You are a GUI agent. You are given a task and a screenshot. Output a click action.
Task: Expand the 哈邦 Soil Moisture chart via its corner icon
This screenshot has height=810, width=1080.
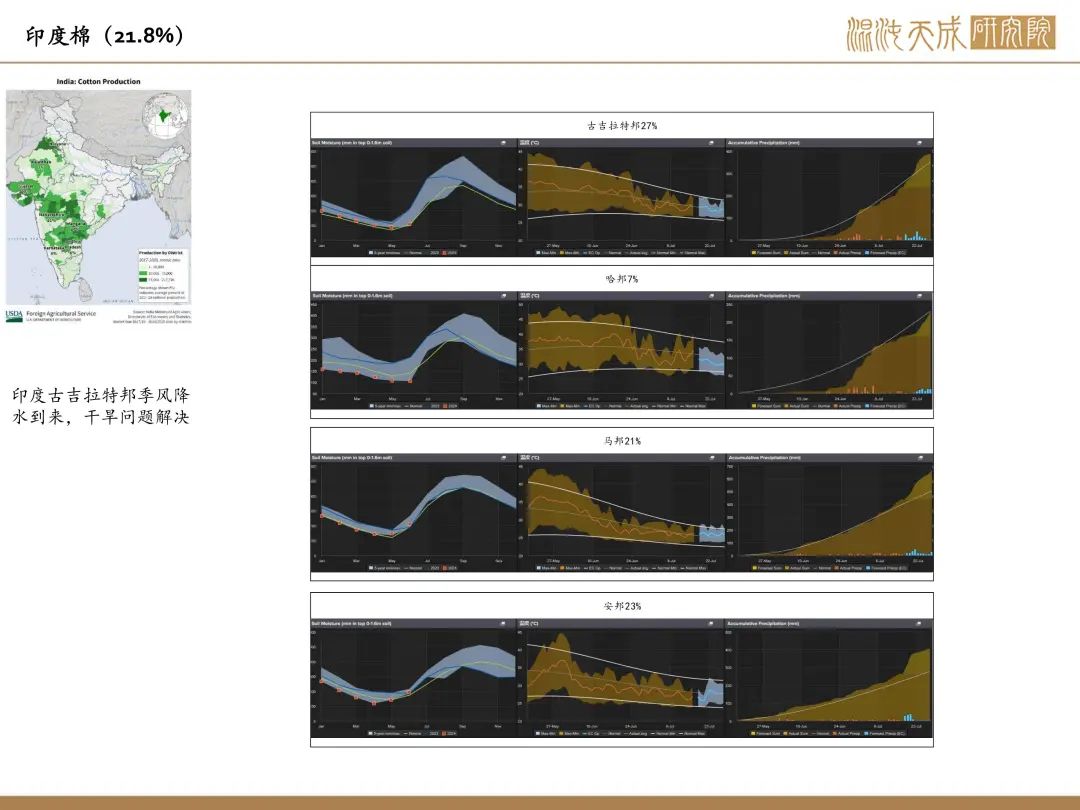tap(503, 295)
